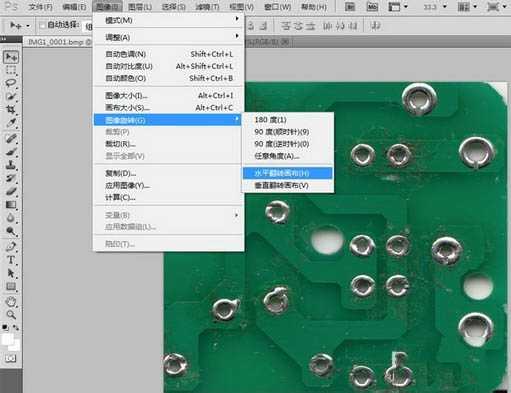Launch Bridge from the application bar
The height and width of the screenshot is (393, 511).
(350, 6)
